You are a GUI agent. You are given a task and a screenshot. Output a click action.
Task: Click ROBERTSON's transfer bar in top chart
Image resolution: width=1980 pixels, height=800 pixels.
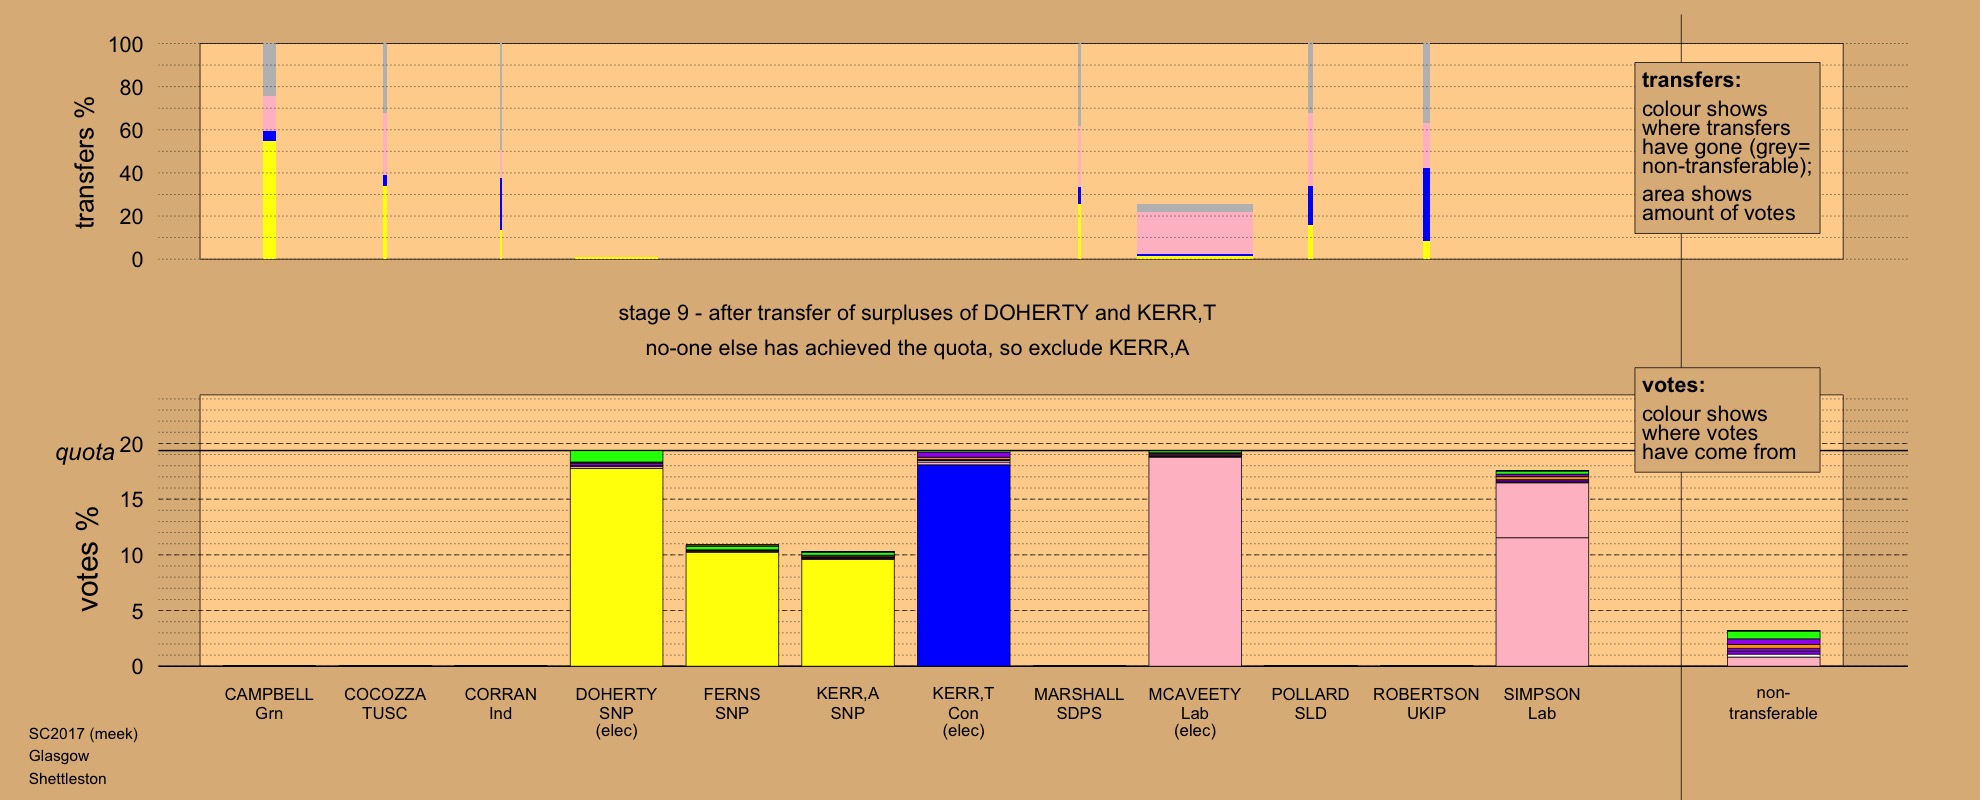(1426, 152)
